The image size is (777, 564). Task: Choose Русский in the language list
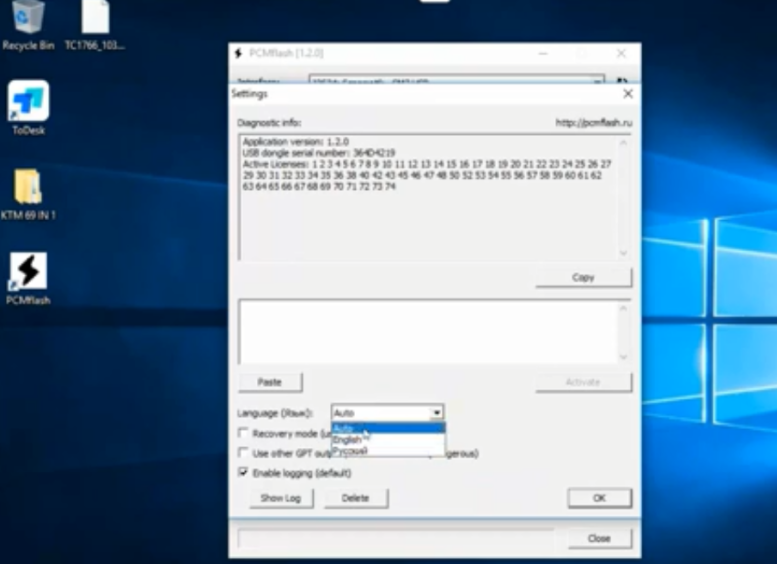pyautogui.click(x=388, y=451)
